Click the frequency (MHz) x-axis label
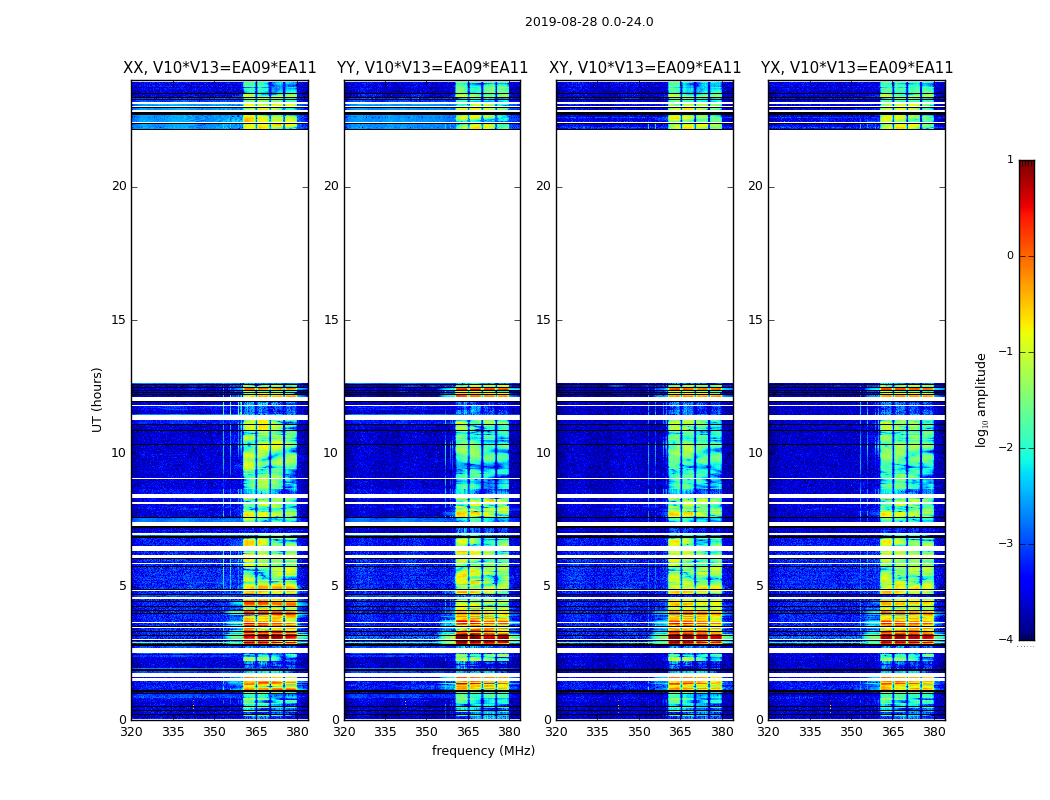The image size is (1050, 800). tap(483, 751)
